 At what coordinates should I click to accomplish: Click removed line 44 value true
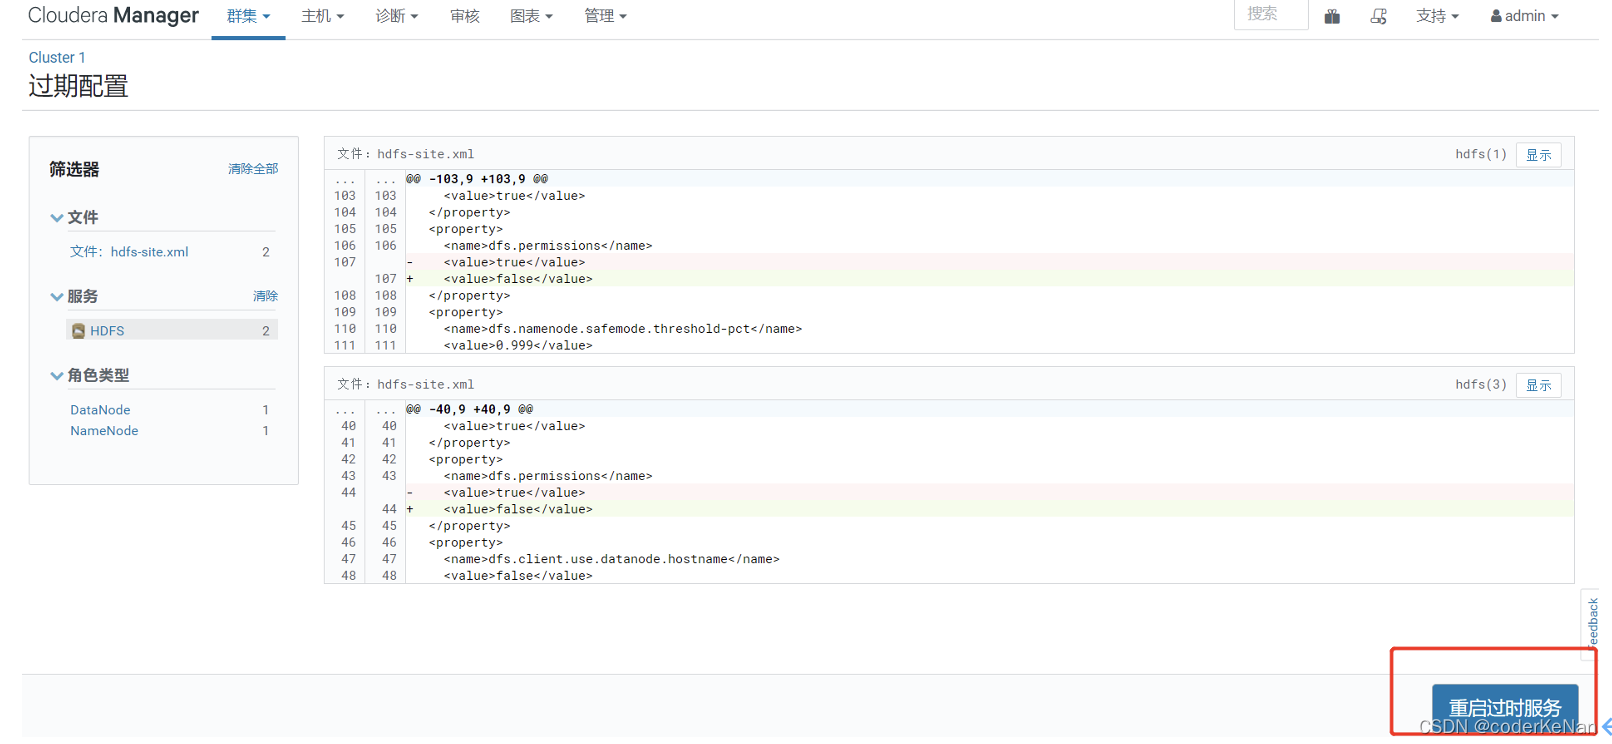click(514, 493)
